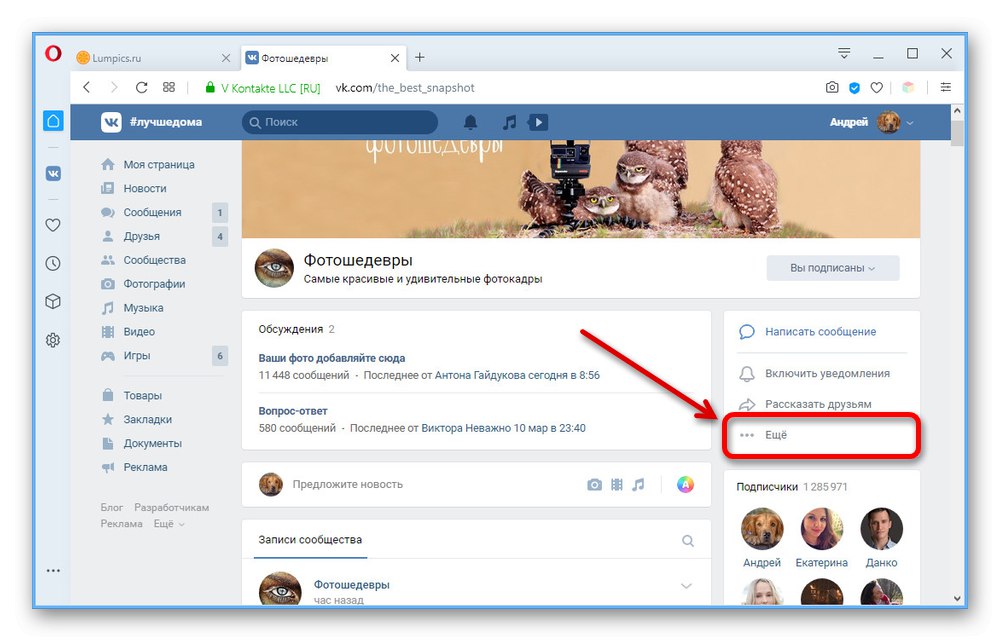The height and width of the screenshot is (641, 1000).
Task: Search community posts magnifier icon
Action: coord(688,541)
